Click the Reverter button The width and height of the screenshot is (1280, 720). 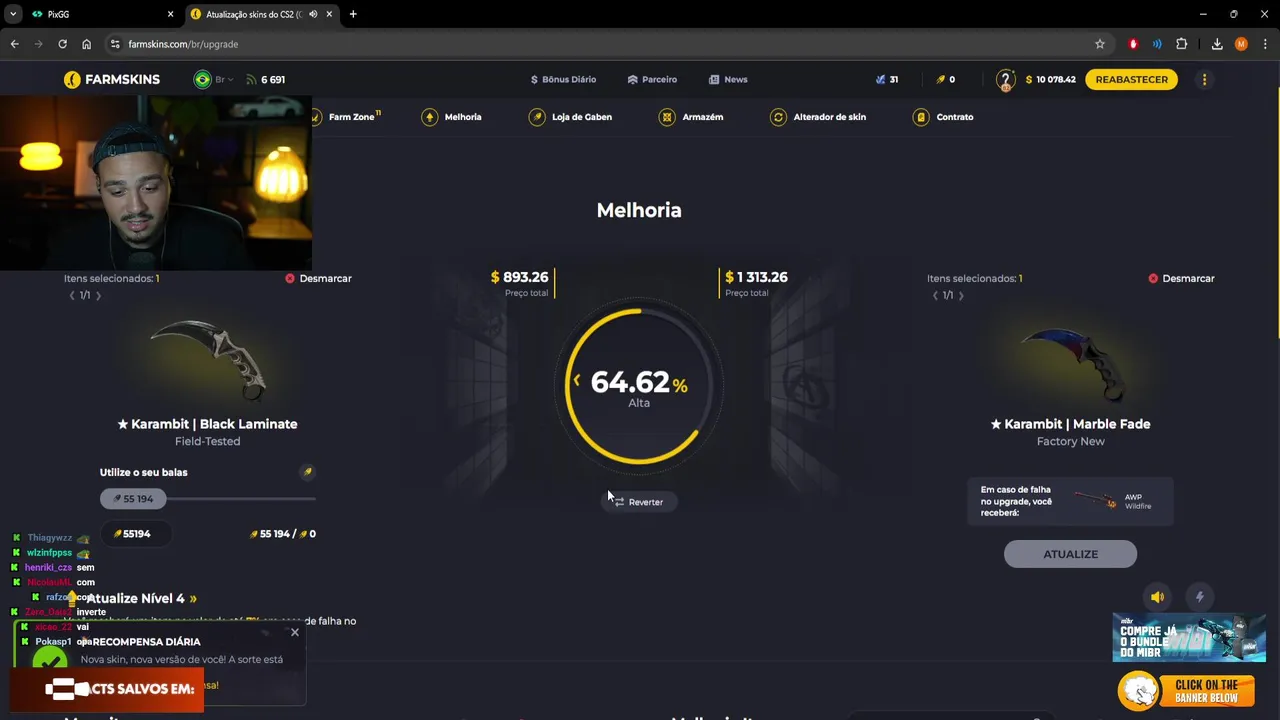tap(638, 502)
